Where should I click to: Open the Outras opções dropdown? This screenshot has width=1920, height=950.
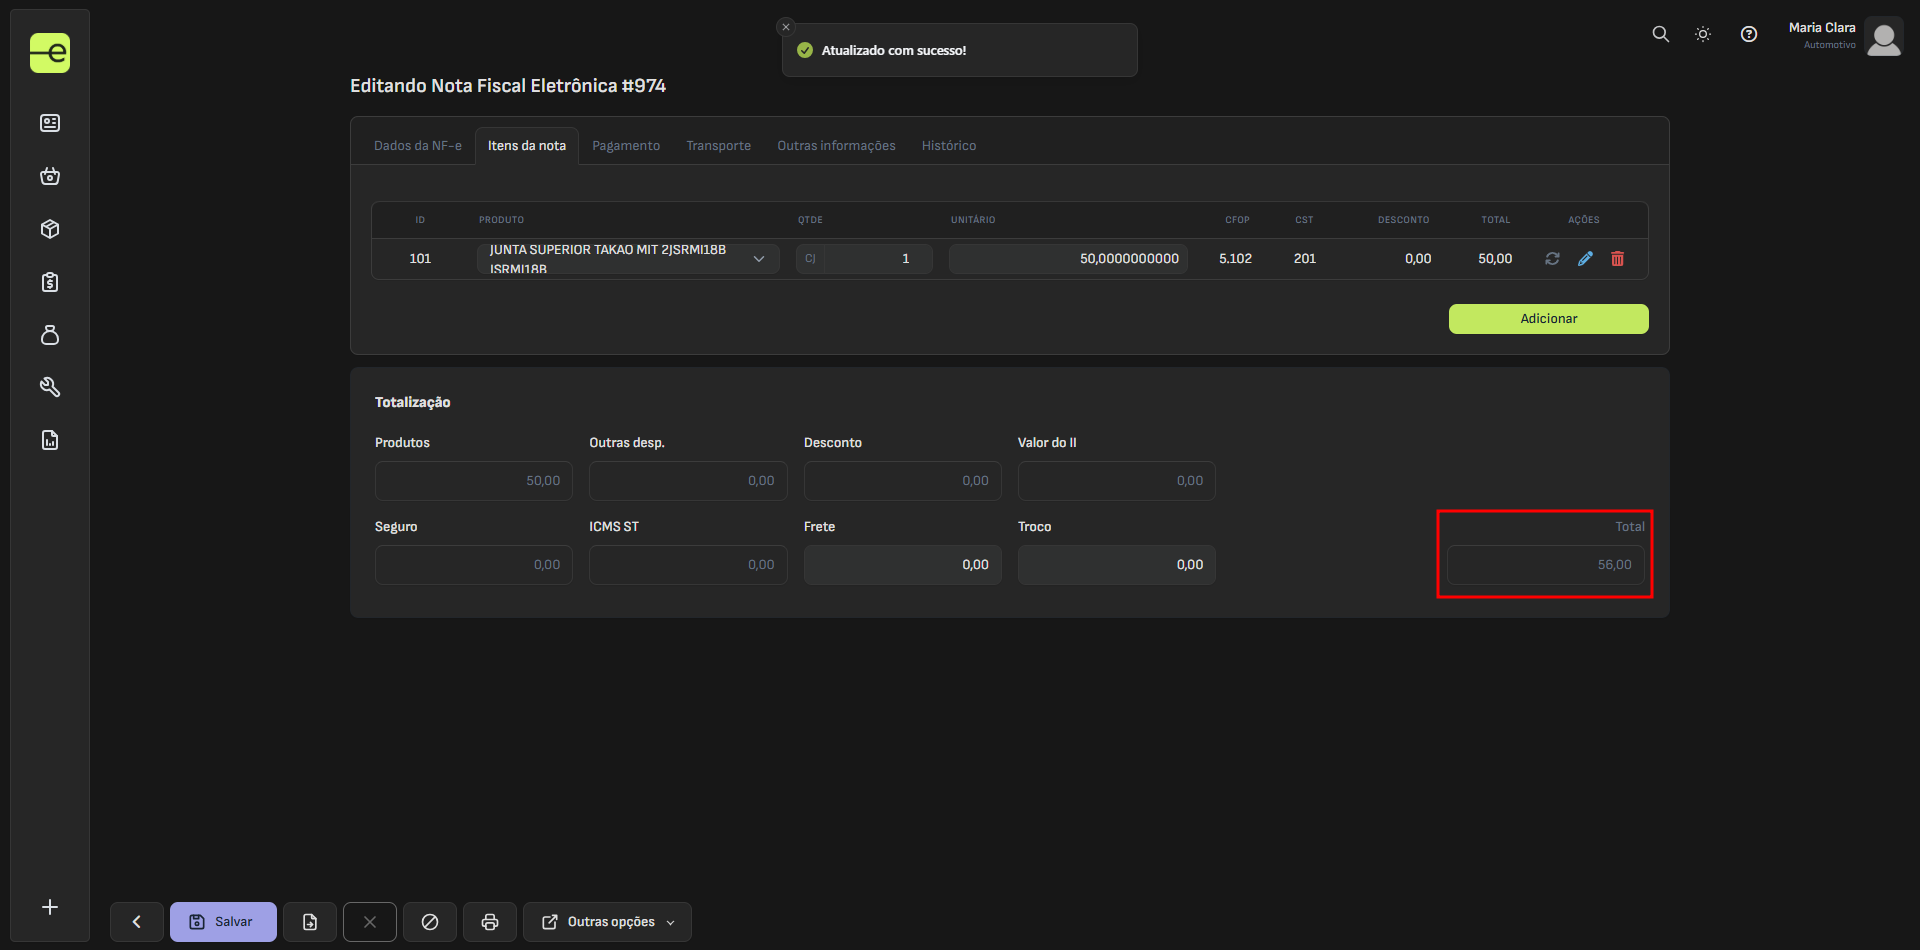click(608, 922)
